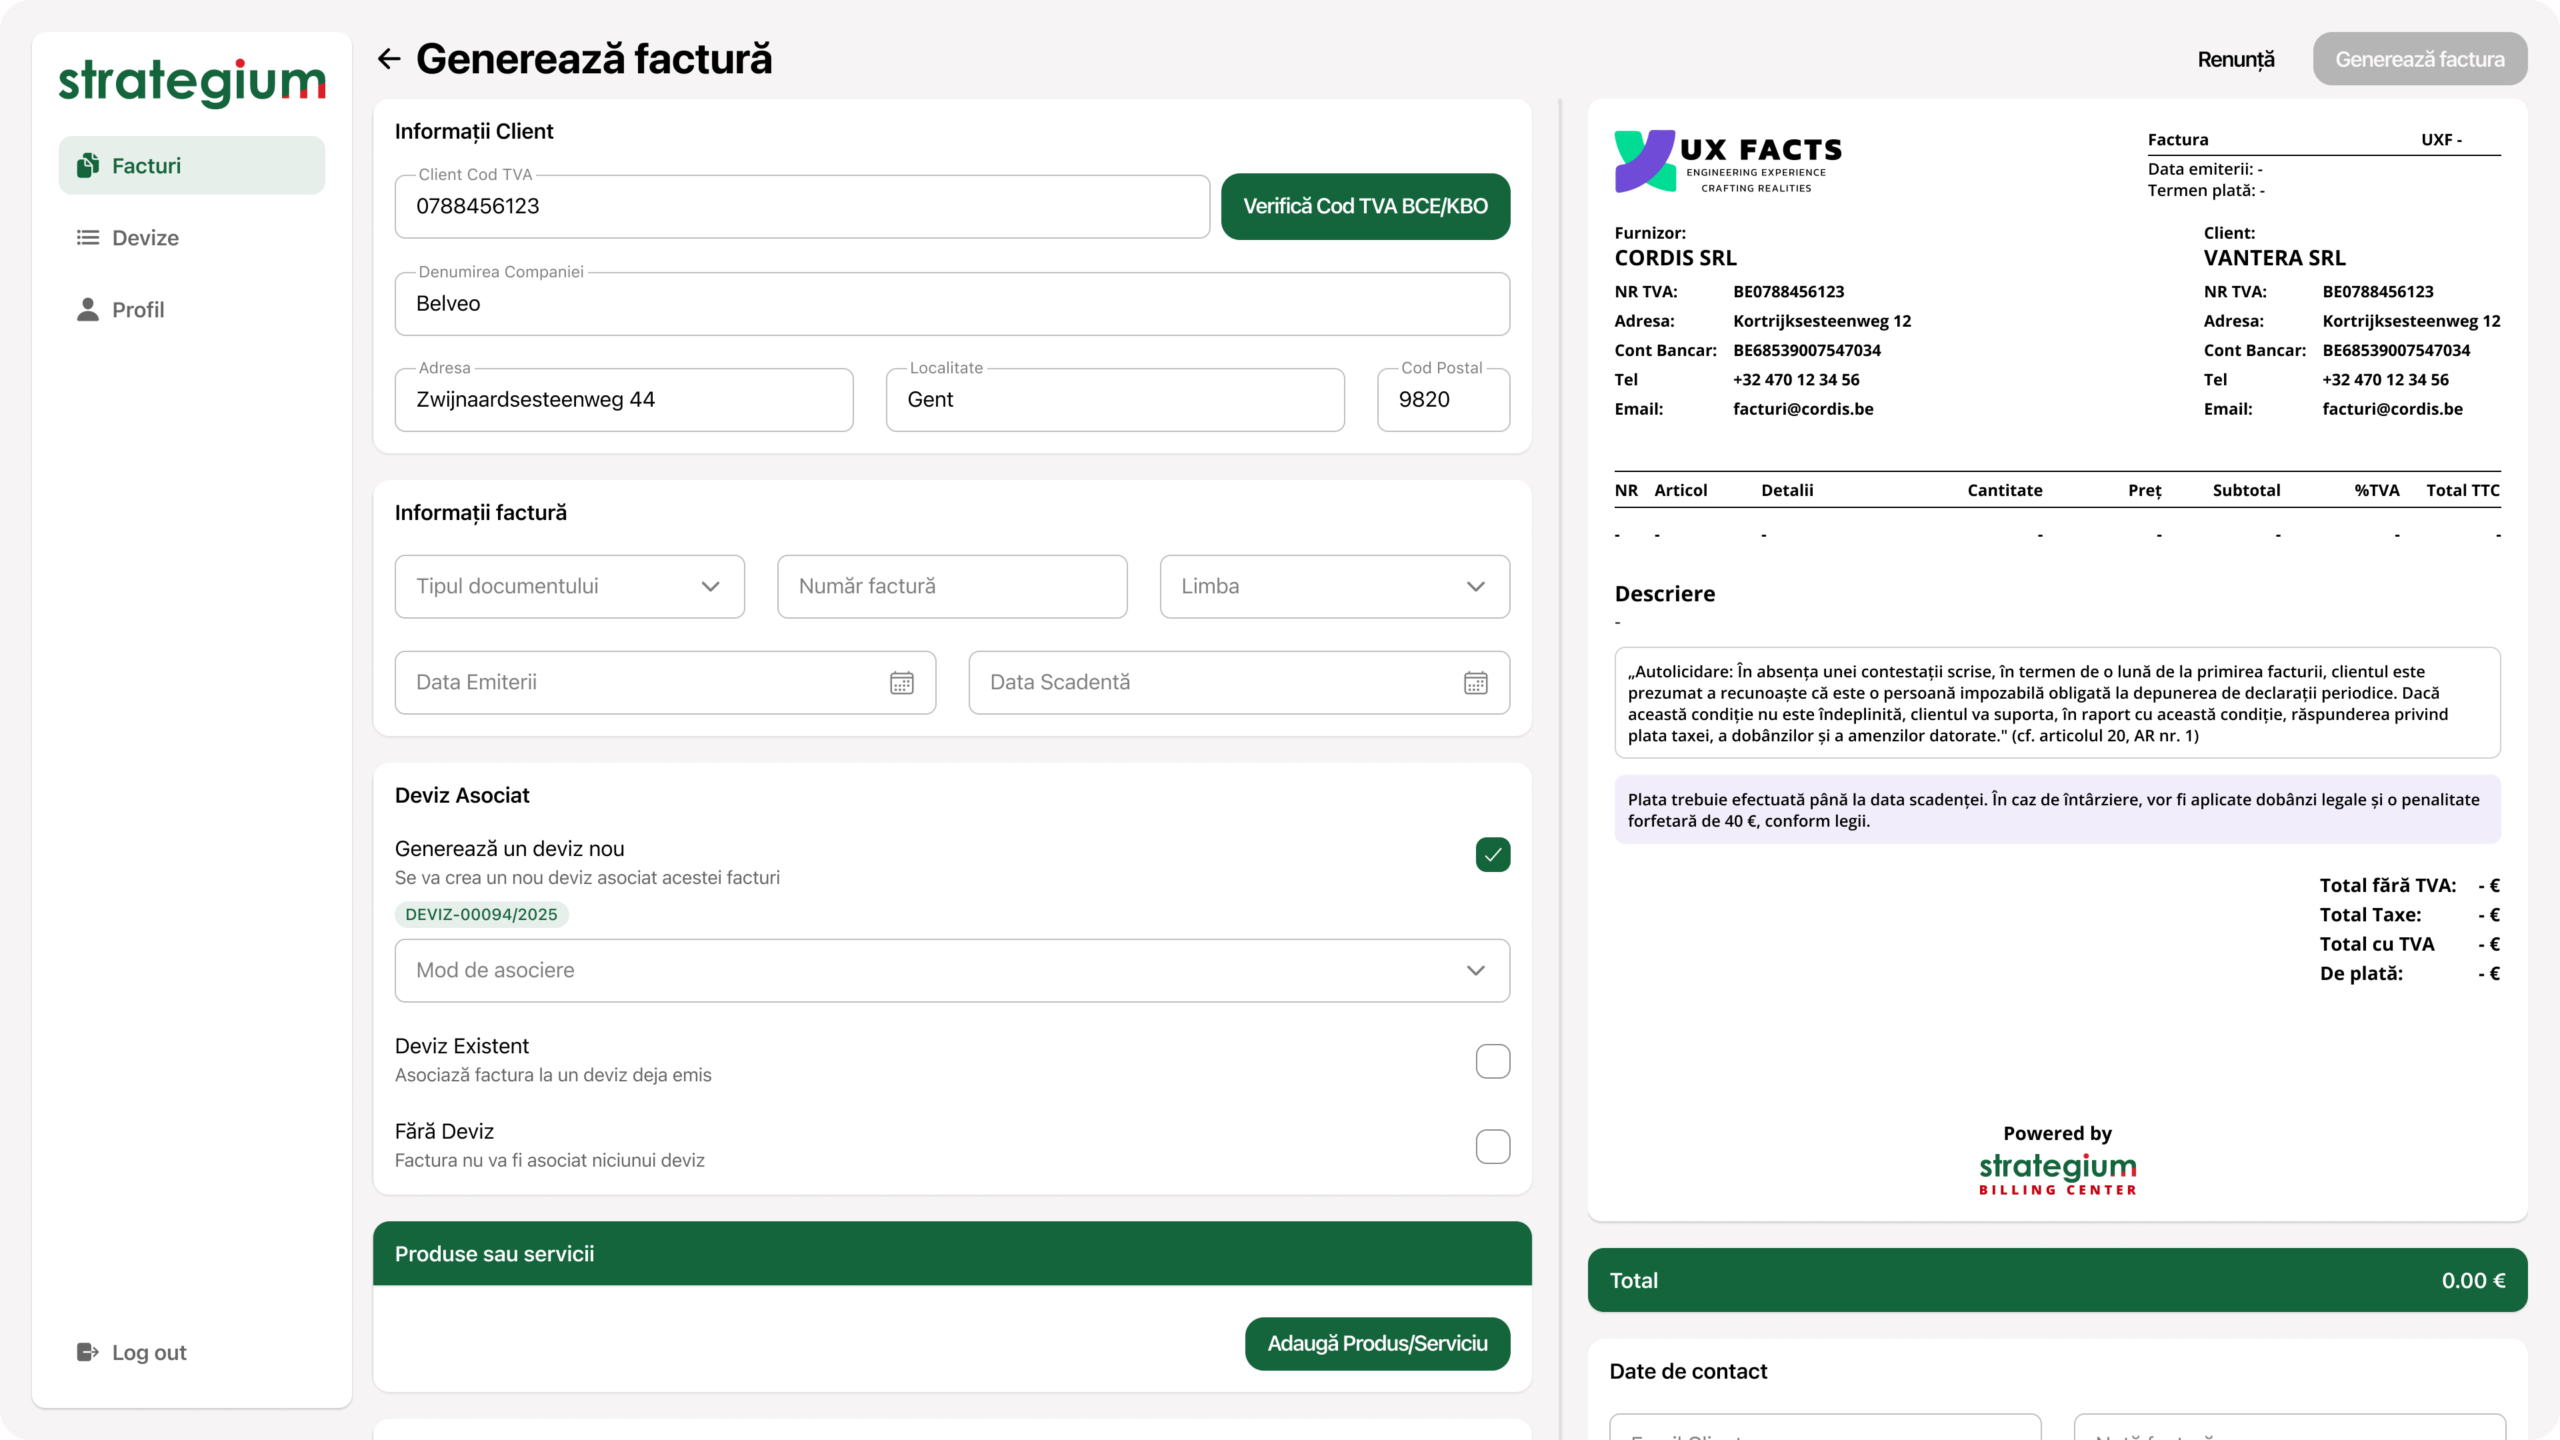Image resolution: width=2560 pixels, height=1440 pixels.
Task: Go to Devize in sidebar
Action: [192, 237]
